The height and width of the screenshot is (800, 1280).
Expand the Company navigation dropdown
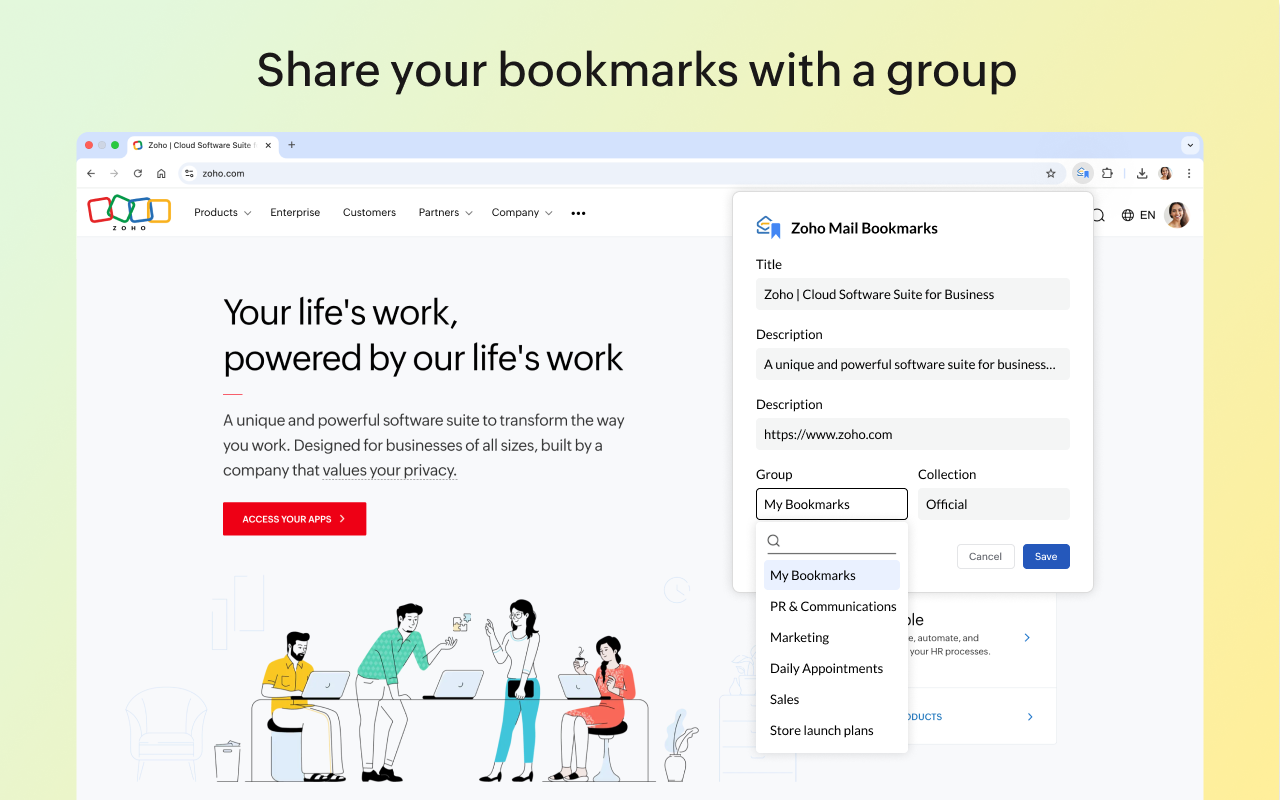click(521, 212)
